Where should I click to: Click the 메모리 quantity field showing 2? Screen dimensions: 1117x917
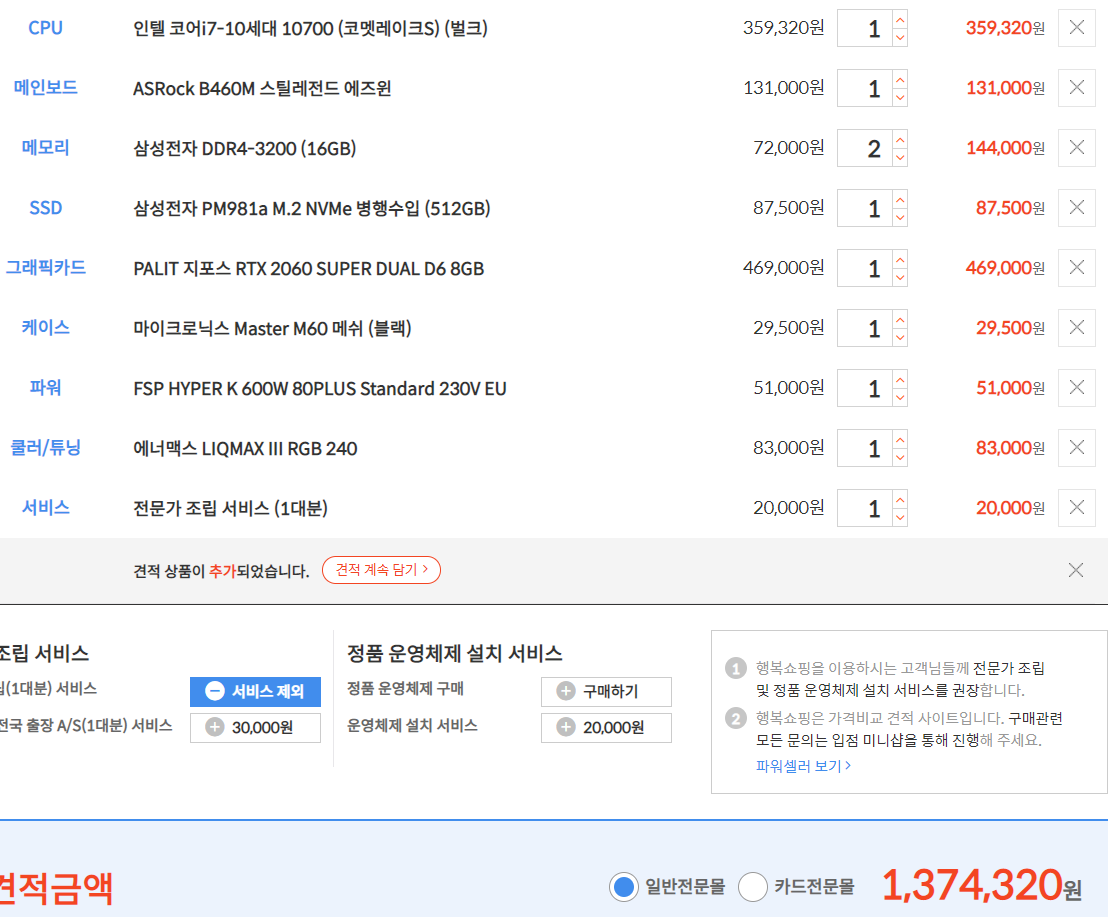click(865, 148)
